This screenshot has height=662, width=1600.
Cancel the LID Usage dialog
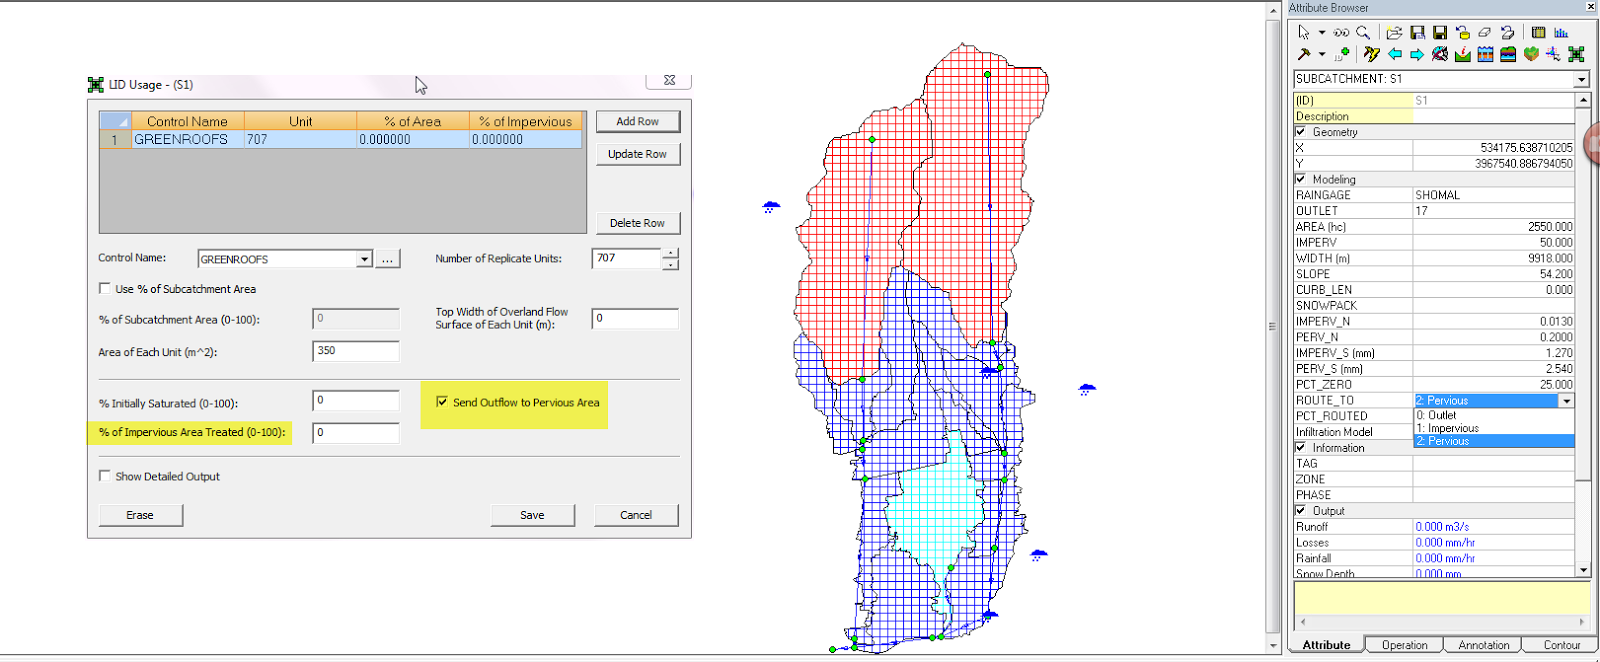click(x=636, y=515)
